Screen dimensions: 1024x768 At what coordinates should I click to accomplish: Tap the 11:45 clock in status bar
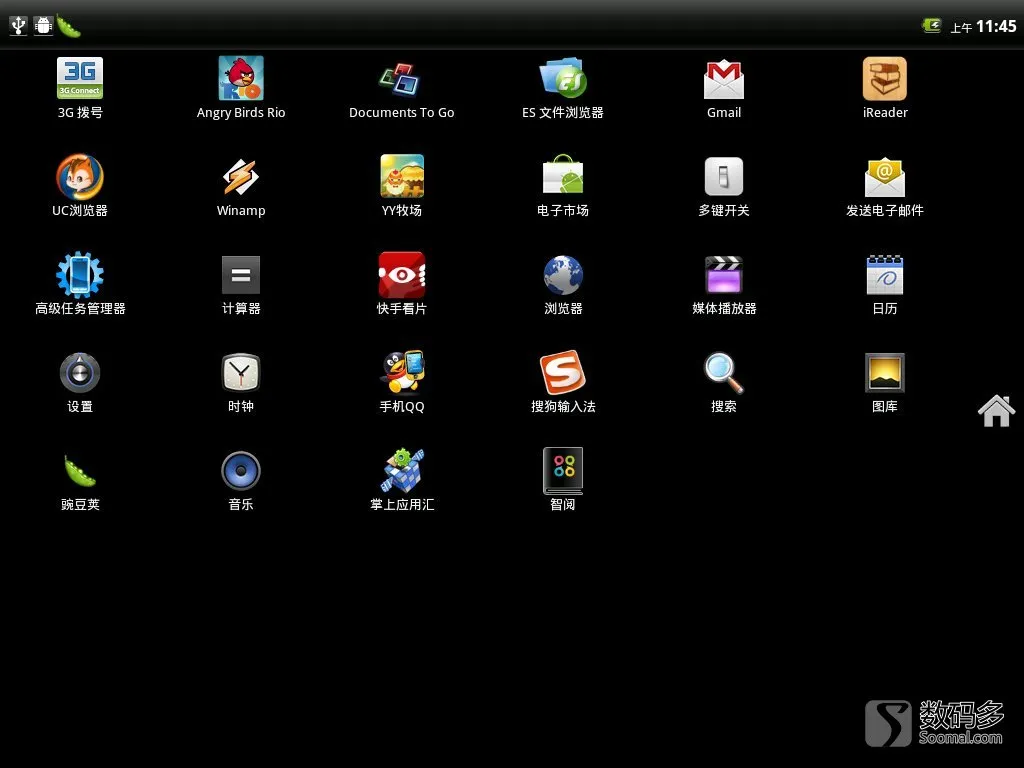click(997, 26)
